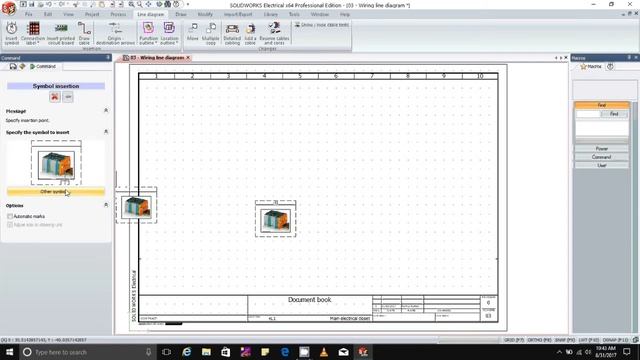Click the Find text input field

[588, 114]
